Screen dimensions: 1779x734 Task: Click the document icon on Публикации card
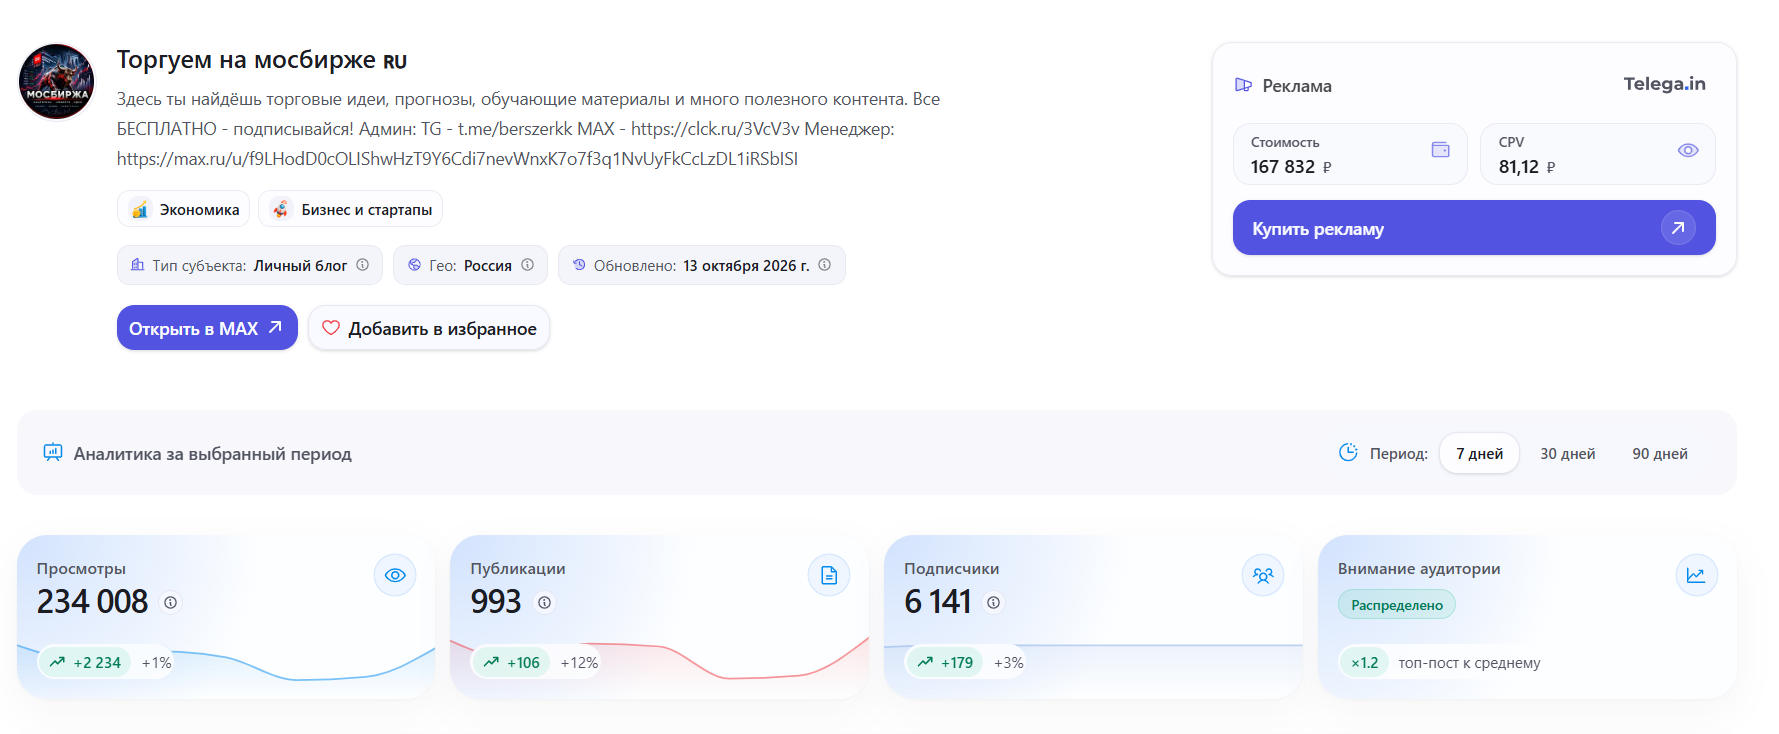tap(829, 575)
